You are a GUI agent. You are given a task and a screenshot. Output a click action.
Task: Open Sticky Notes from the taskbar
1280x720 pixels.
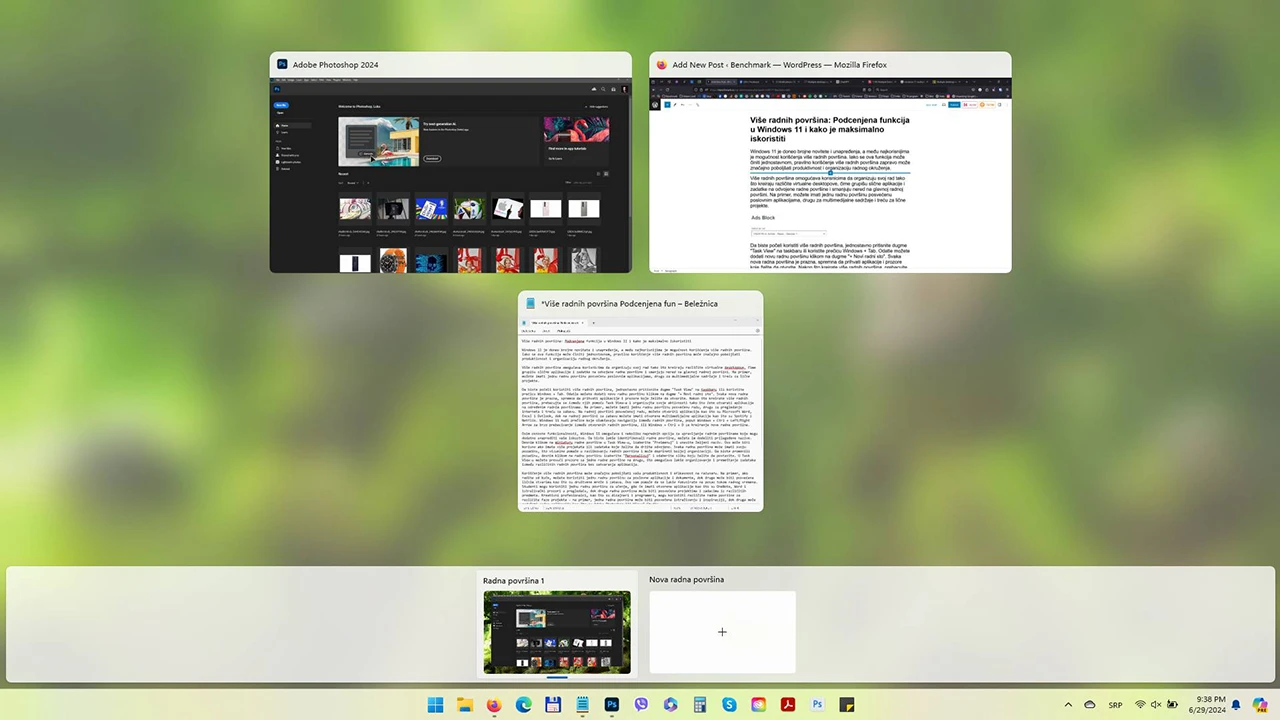(847, 705)
